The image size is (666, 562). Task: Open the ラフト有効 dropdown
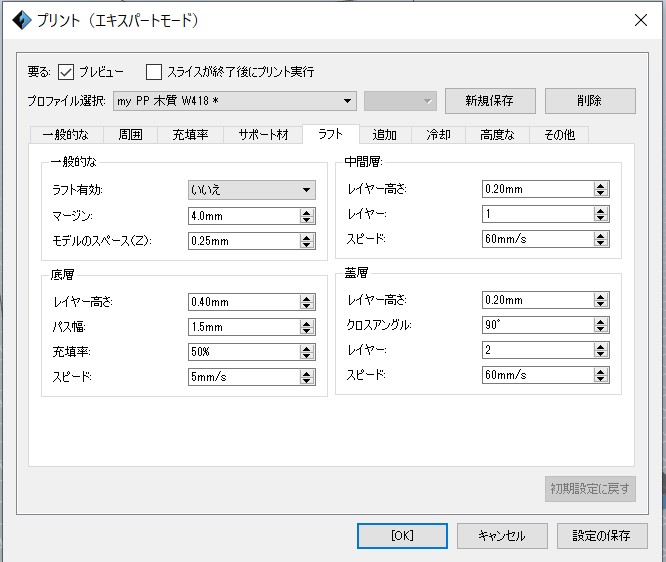pyautogui.click(x=252, y=190)
